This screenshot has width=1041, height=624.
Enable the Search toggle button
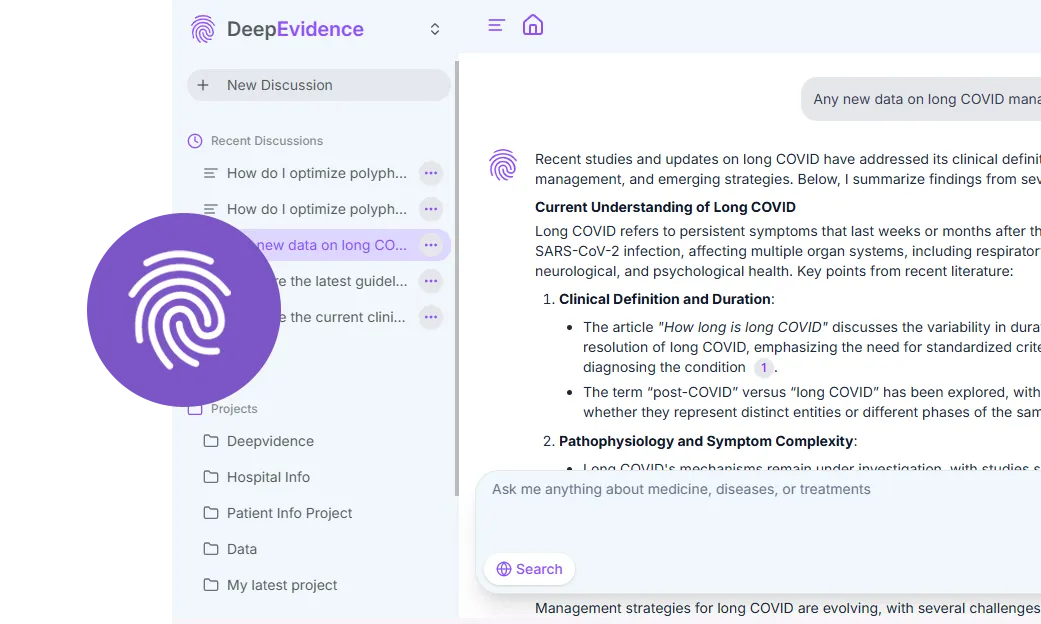529,569
